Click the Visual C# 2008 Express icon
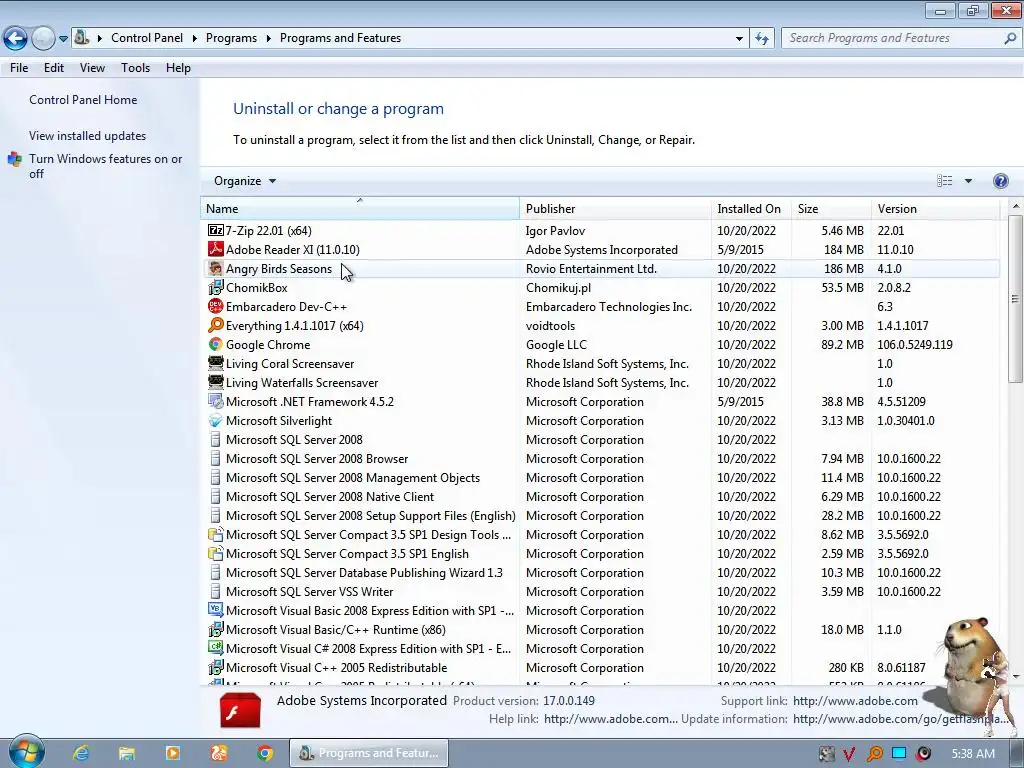 tap(216, 648)
